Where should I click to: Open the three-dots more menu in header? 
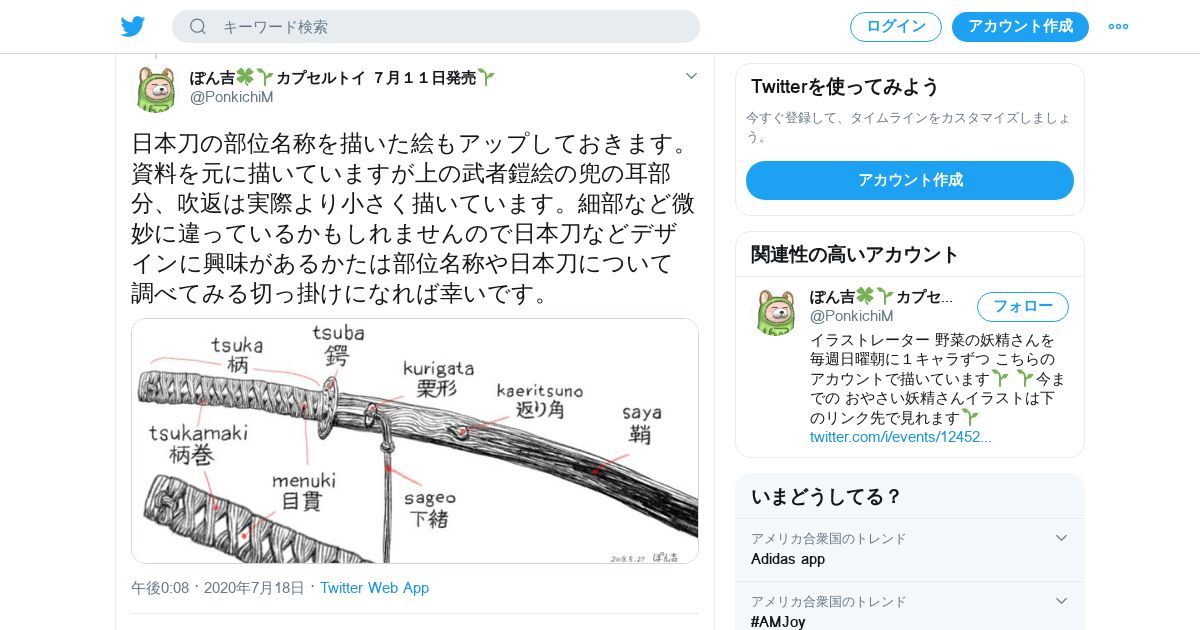1118,27
